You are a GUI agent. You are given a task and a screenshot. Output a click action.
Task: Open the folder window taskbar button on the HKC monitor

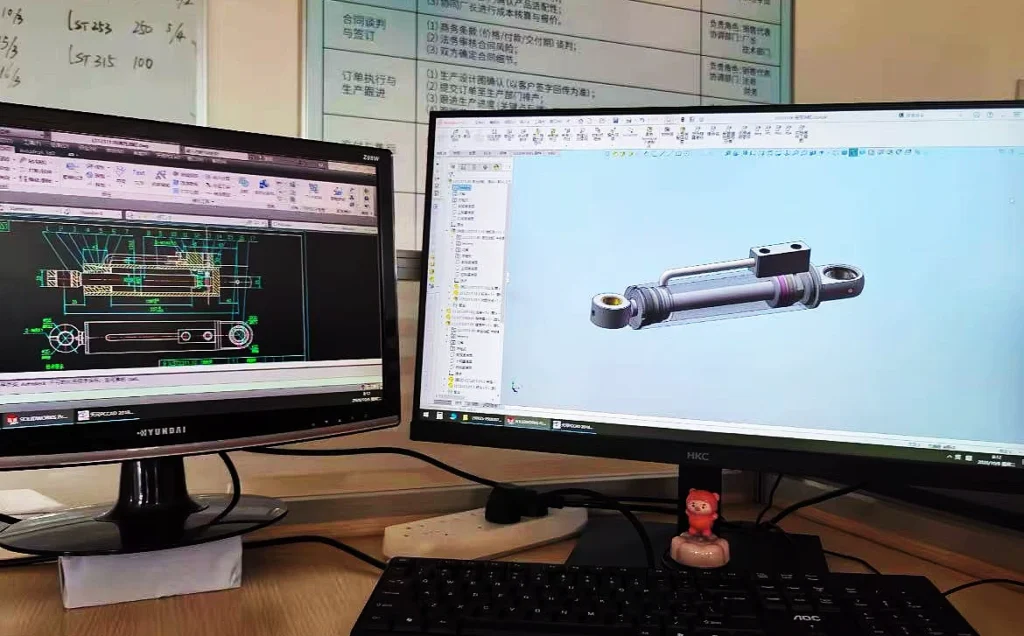(x=482, y=419)
